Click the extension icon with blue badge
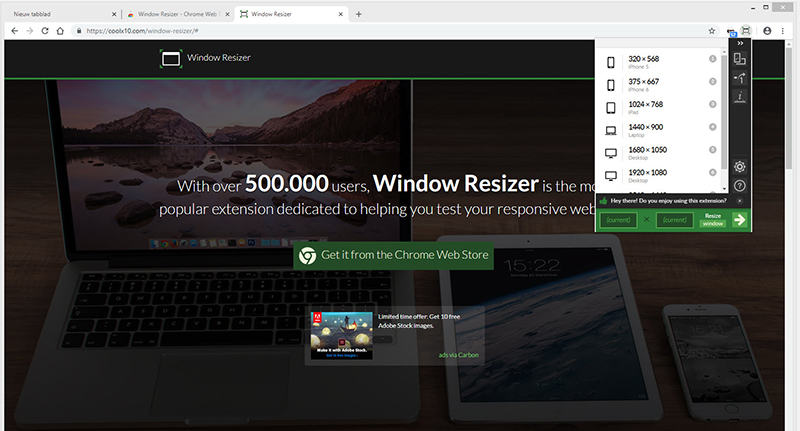This screenshot has width=800, height=431. point(732,32)
